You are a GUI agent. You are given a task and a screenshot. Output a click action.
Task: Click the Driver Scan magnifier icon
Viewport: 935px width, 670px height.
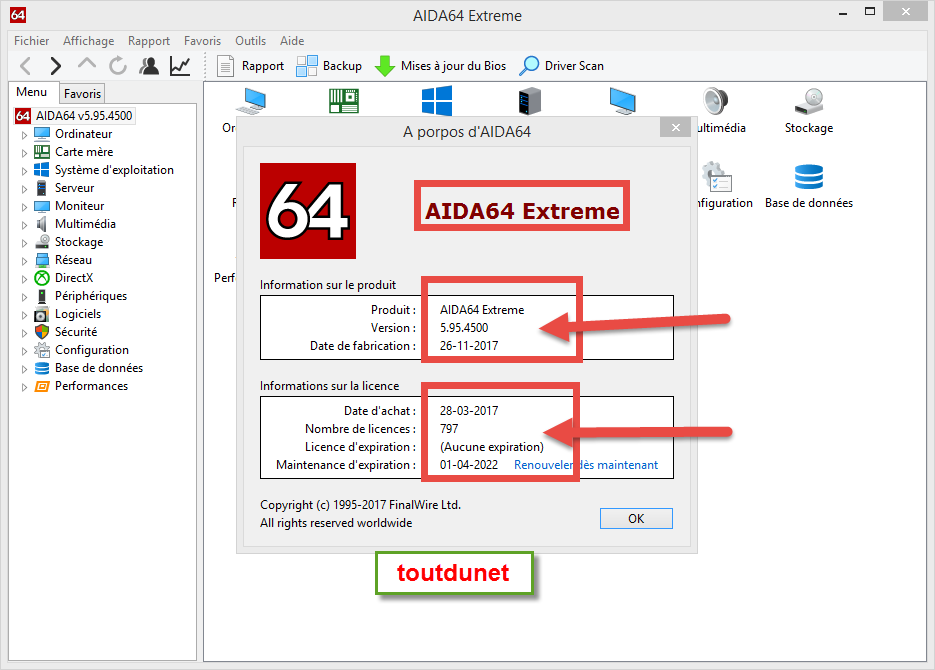point(529,66)
